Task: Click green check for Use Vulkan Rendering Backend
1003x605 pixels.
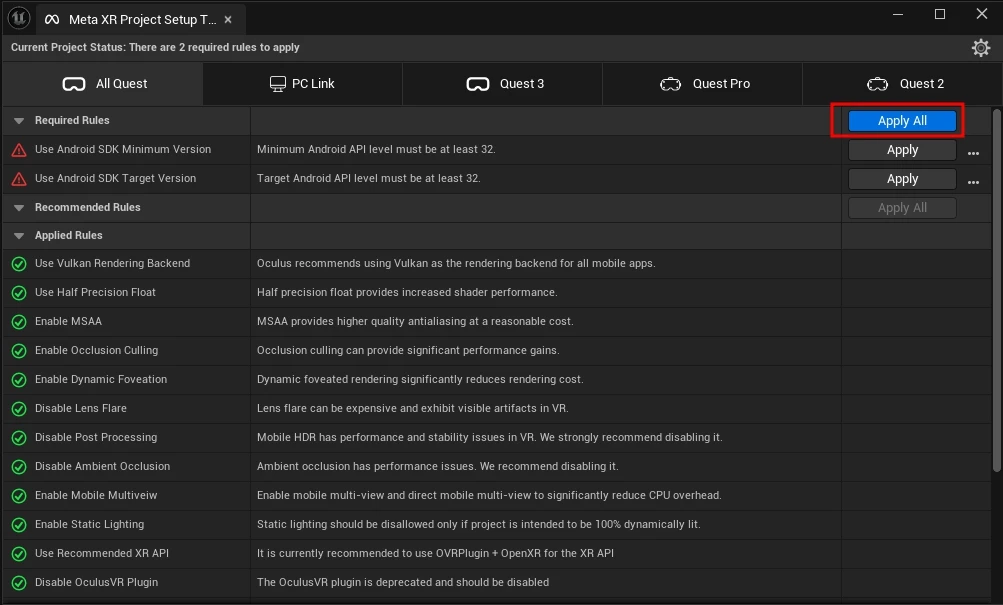Action: [19, 263]
